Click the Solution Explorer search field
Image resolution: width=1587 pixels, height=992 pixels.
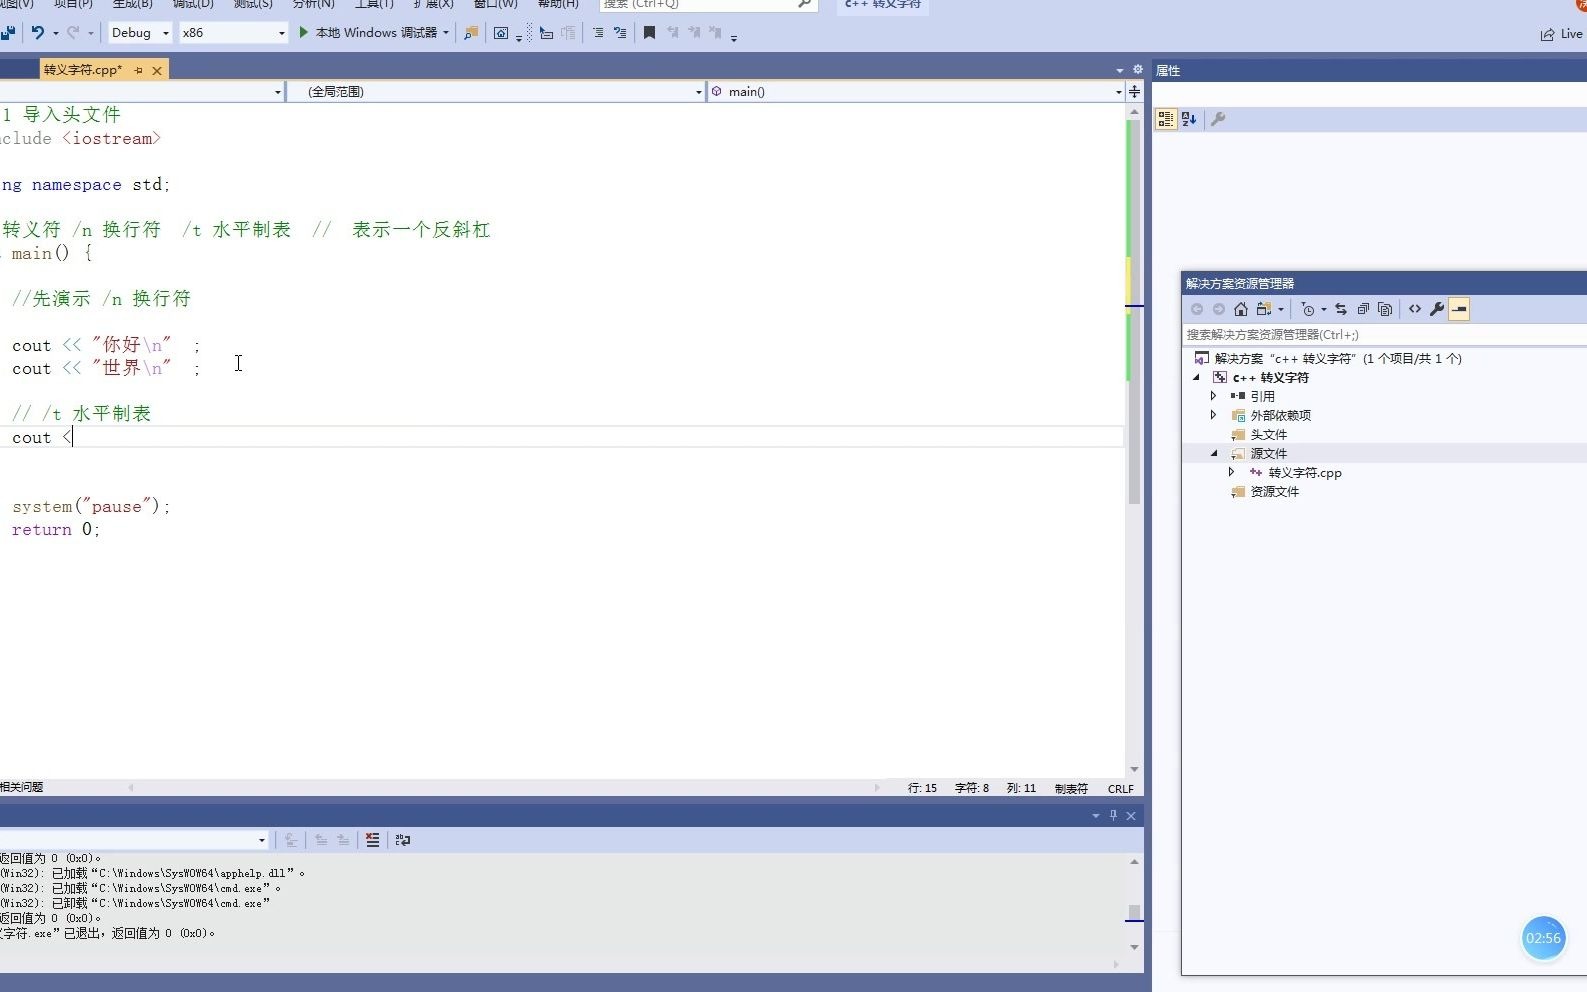click(1384, 335)
